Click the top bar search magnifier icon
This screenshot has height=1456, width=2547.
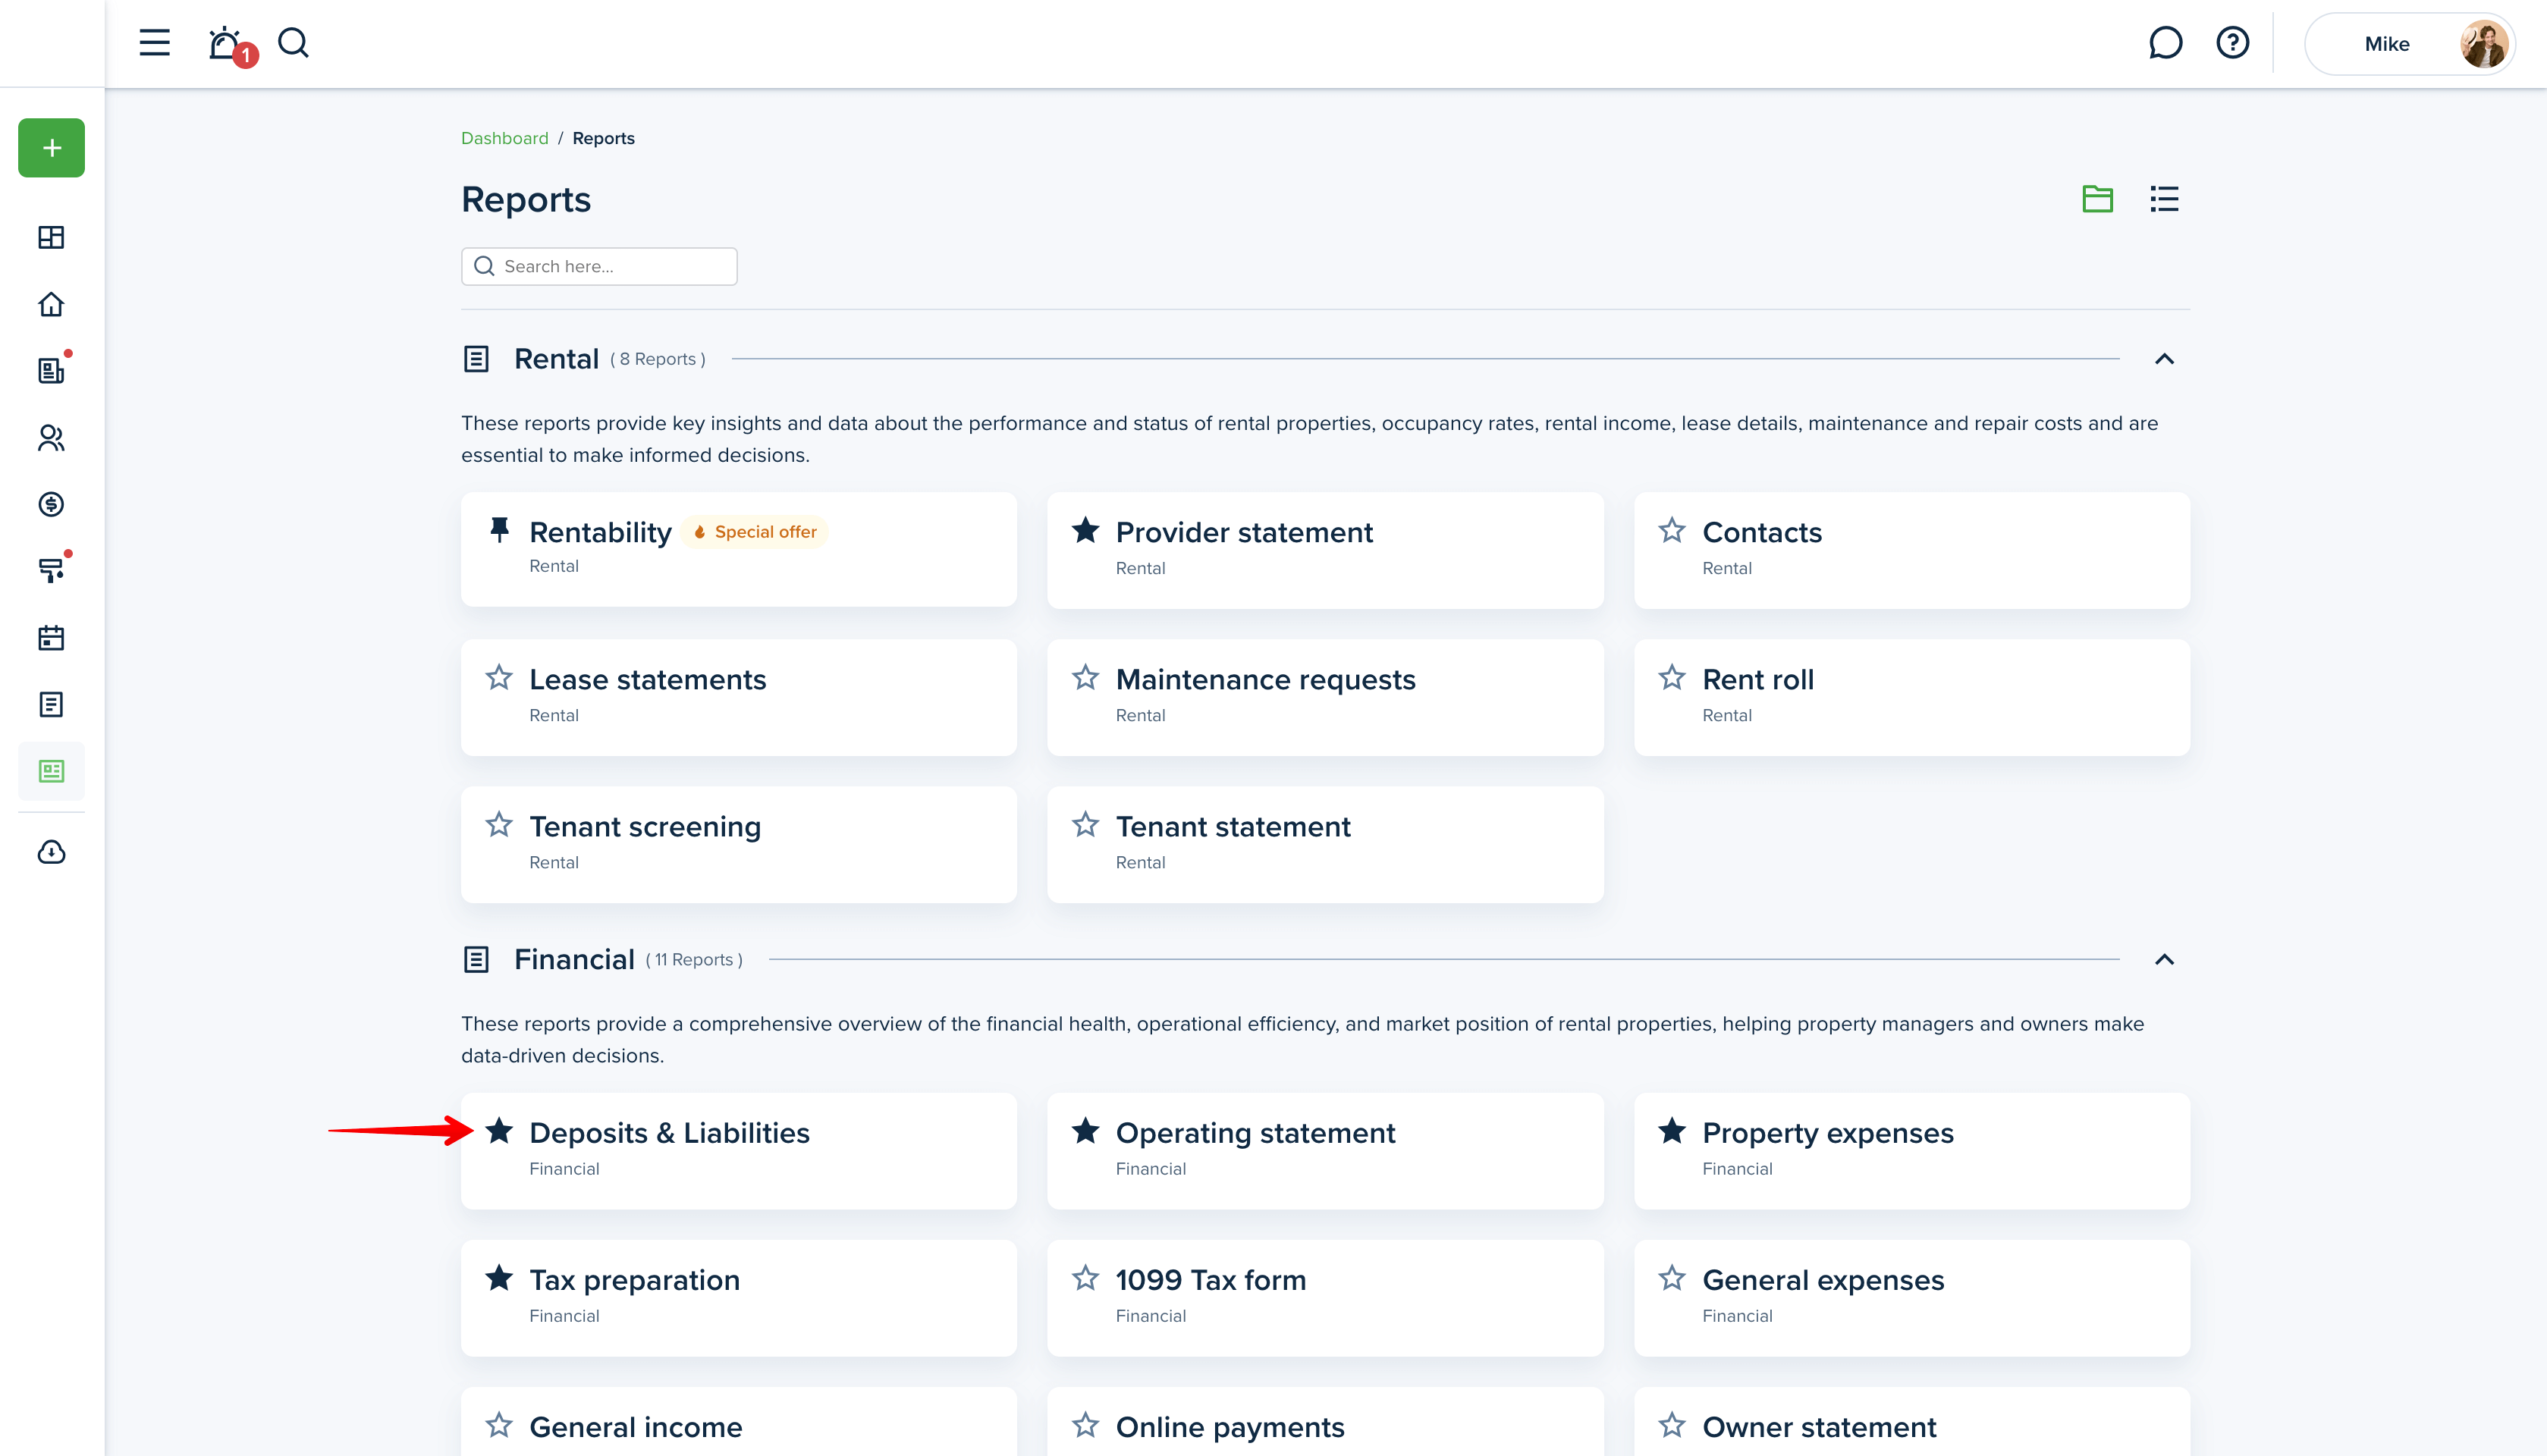click(293, 43)
